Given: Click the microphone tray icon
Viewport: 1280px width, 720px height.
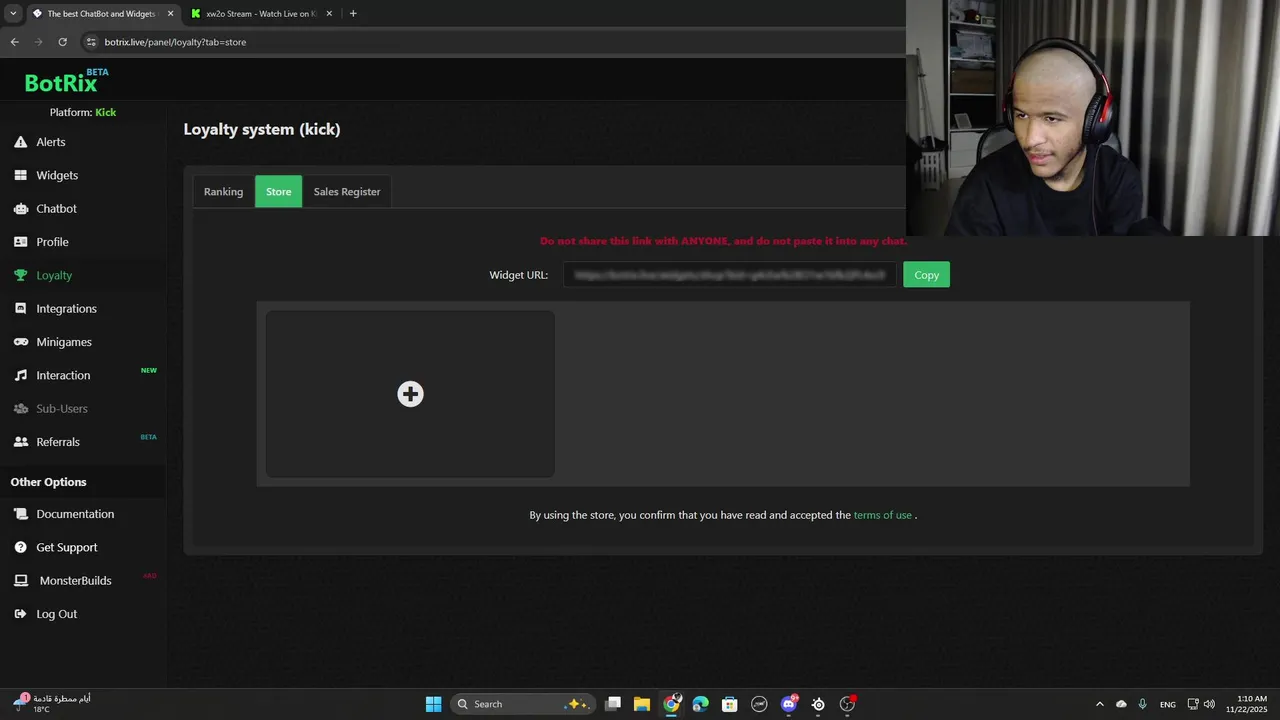Looking at the screenshot, I should click(x=1142, y=704).
